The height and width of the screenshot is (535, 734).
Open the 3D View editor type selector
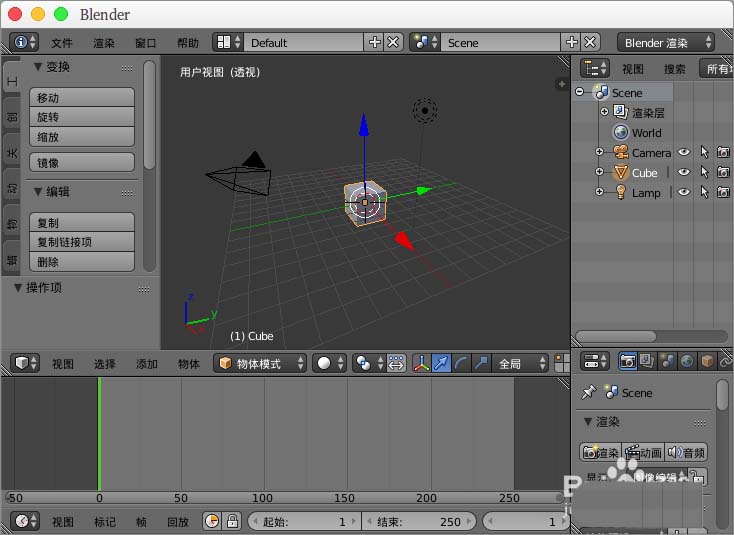coord(25,363)
